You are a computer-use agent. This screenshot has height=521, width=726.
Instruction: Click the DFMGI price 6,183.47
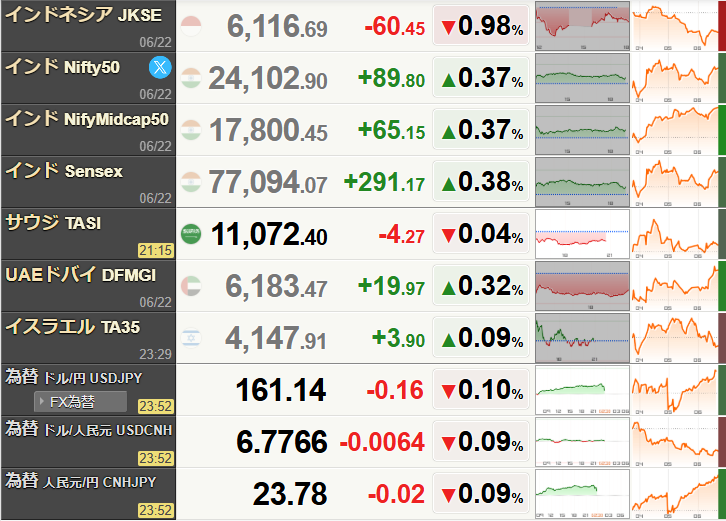[277, 286]
